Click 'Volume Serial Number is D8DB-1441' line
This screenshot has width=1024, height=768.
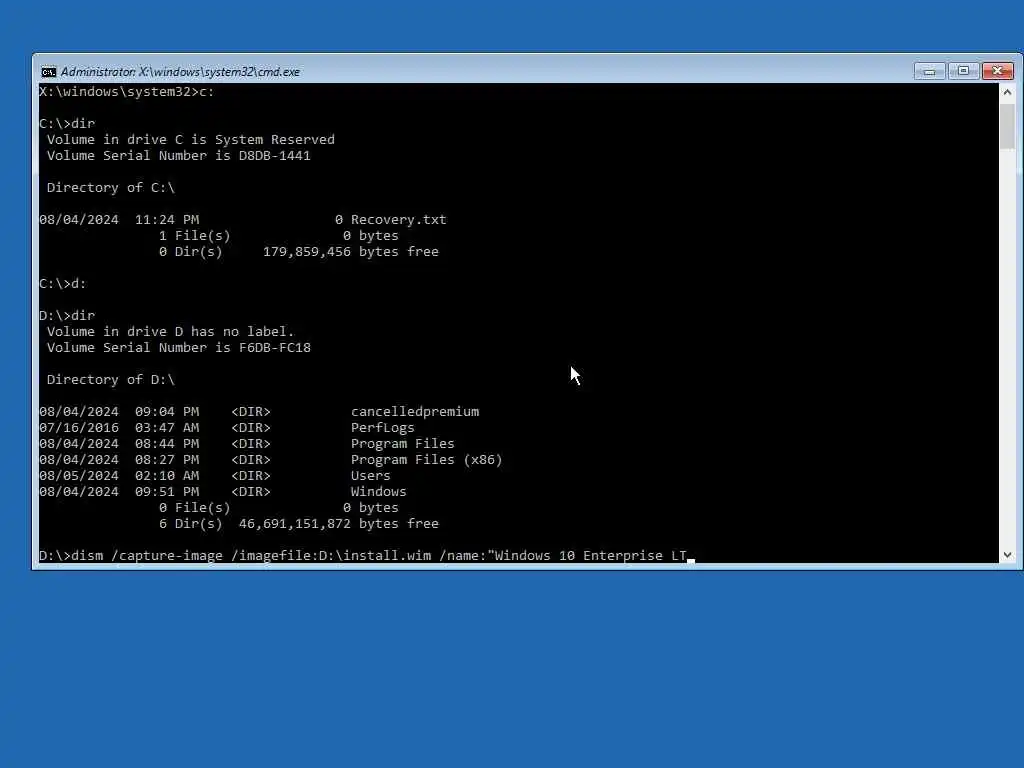pyautogui.click(x=178, y=155)
